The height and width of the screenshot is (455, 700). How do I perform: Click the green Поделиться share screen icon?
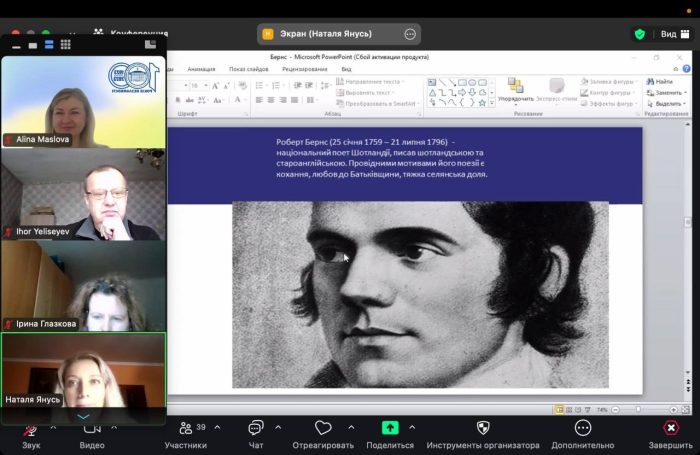pyautogui.click(x=390, y=428)
